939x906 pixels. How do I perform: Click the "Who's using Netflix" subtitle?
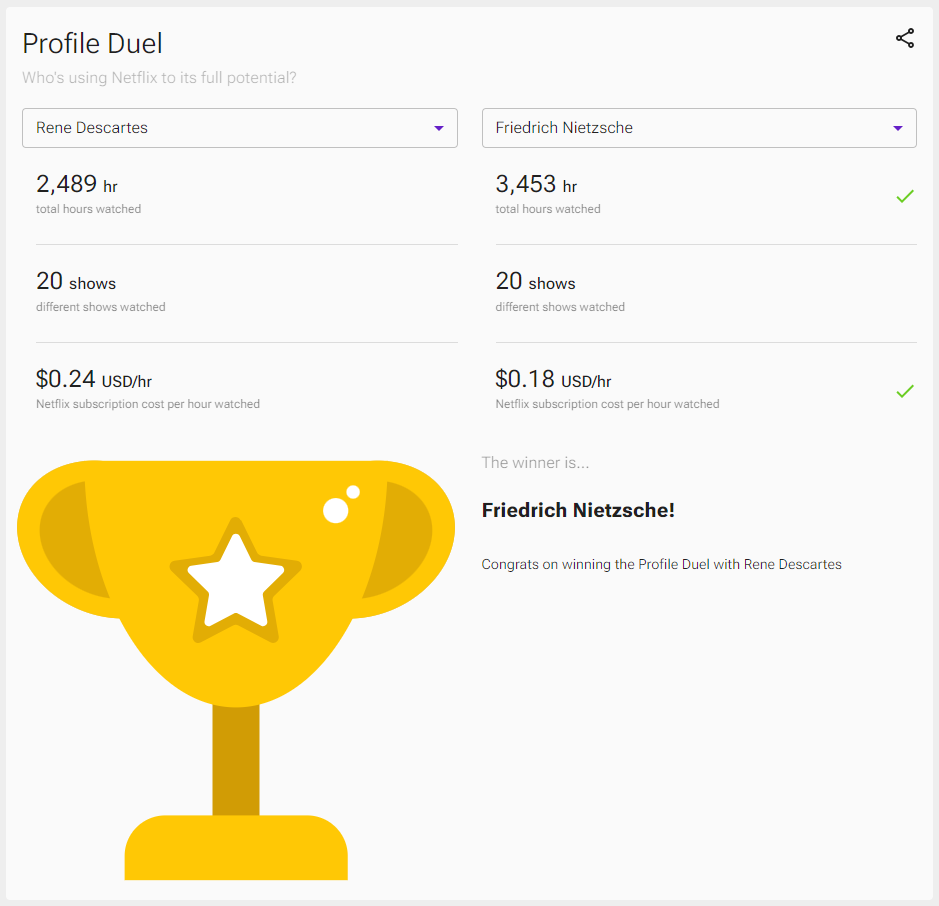click(x=159, y=78)
